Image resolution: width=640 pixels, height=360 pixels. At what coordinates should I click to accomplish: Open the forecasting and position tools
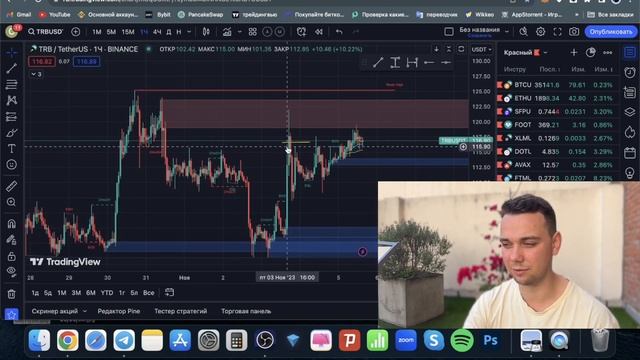(11, 117)
